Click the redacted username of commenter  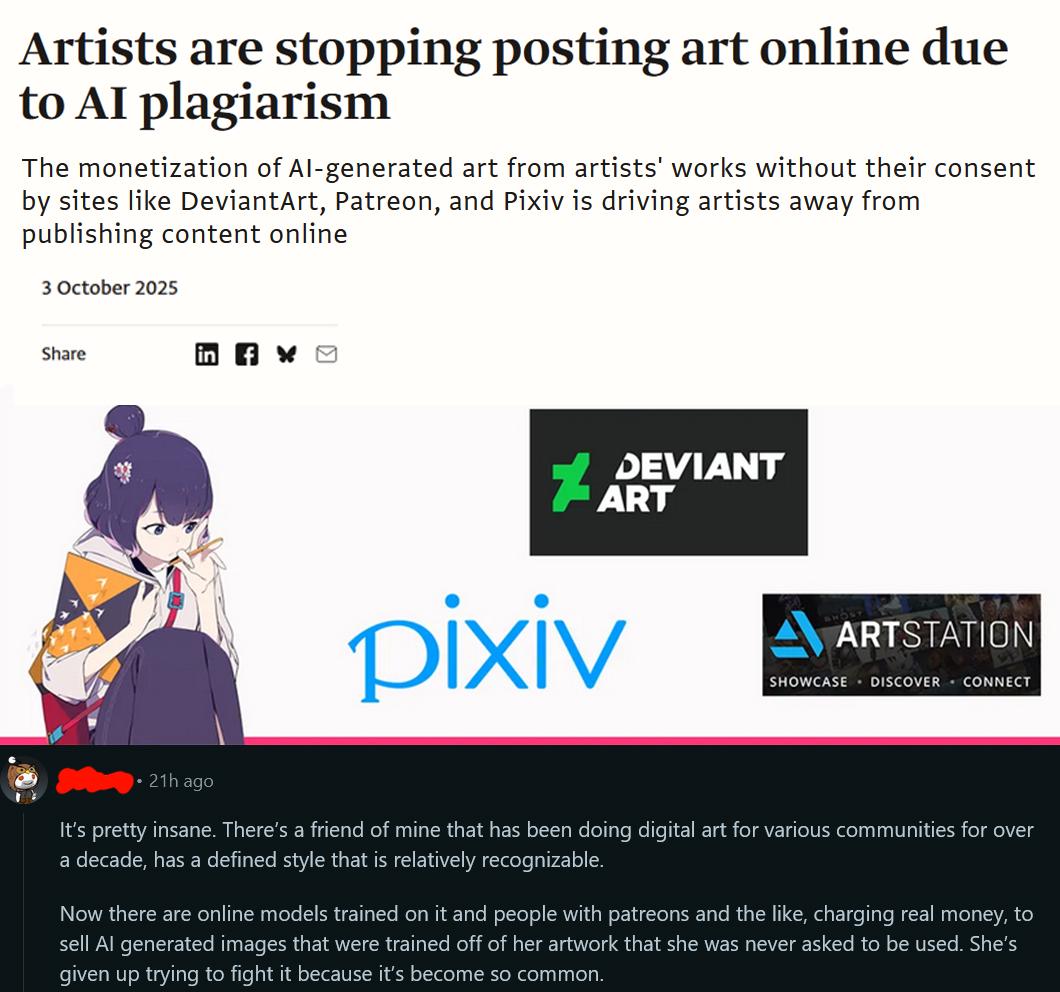pos(94,780)
